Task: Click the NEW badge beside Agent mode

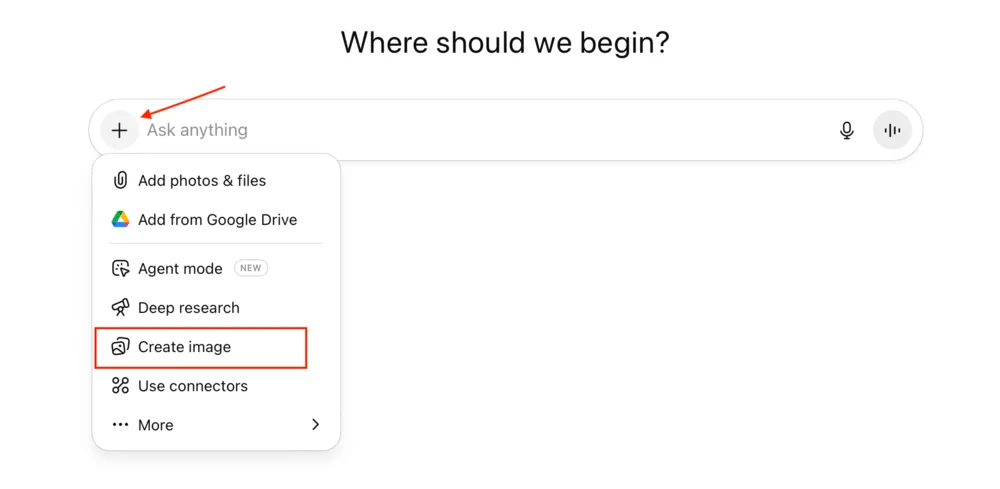Action: point(251,268)
